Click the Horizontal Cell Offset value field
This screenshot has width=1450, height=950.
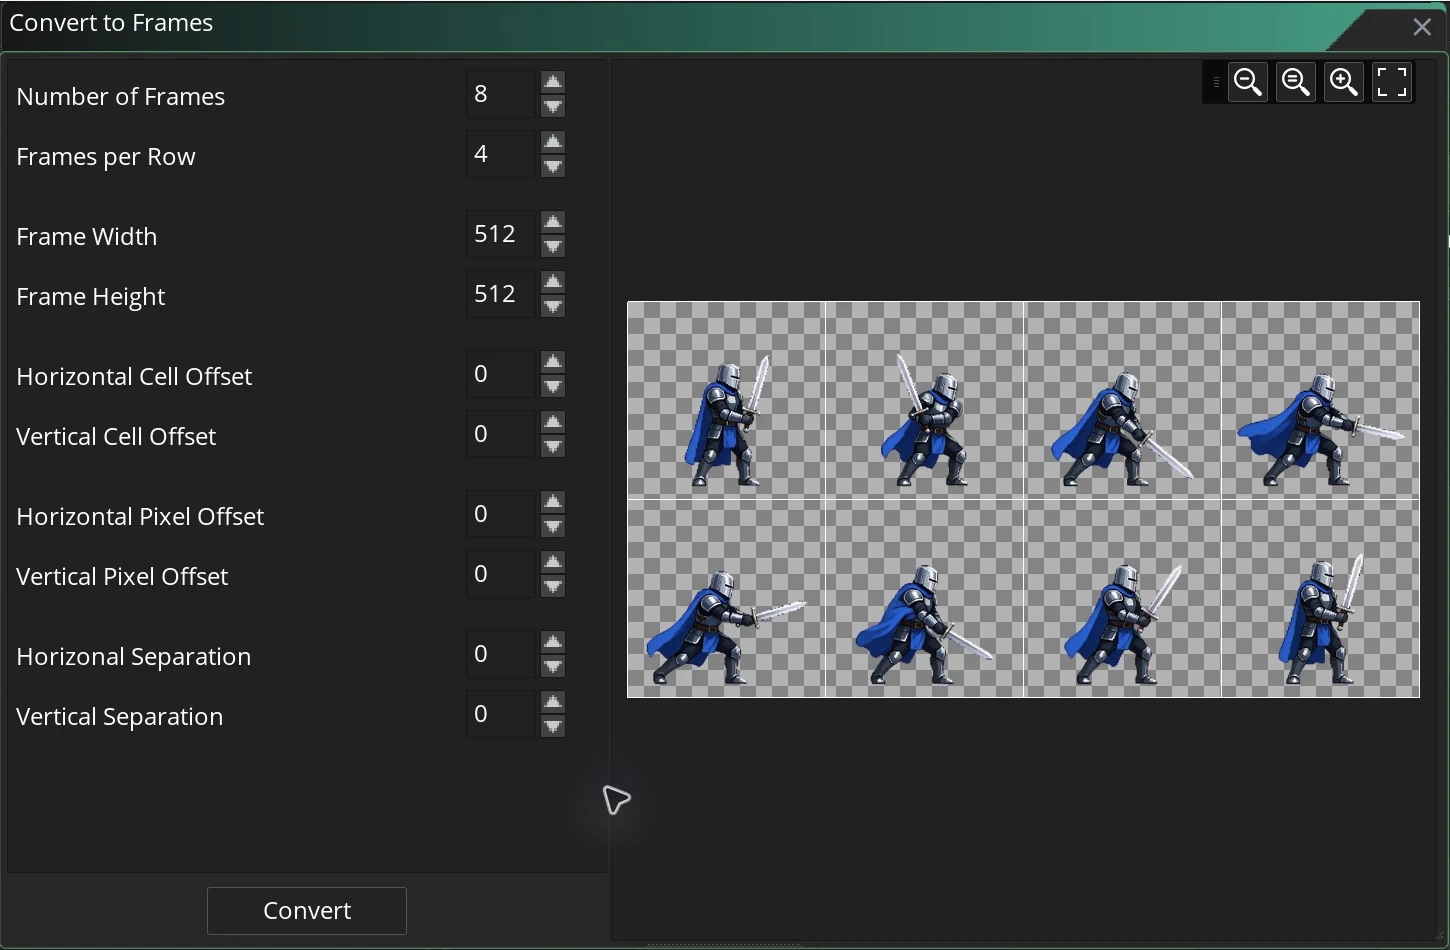tap(502, 374)
